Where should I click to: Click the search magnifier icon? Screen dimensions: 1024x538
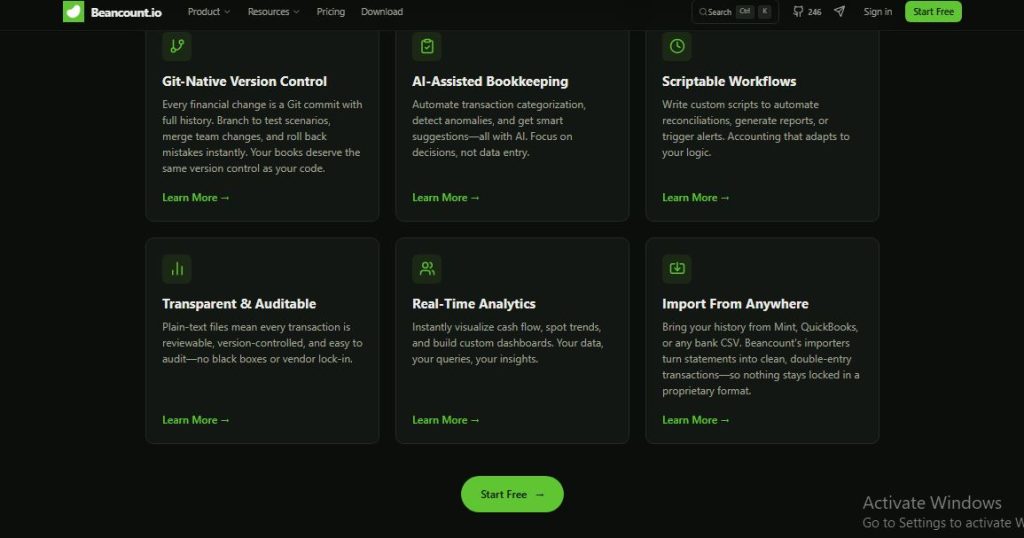pyautogui.click(x=703, y=12)
